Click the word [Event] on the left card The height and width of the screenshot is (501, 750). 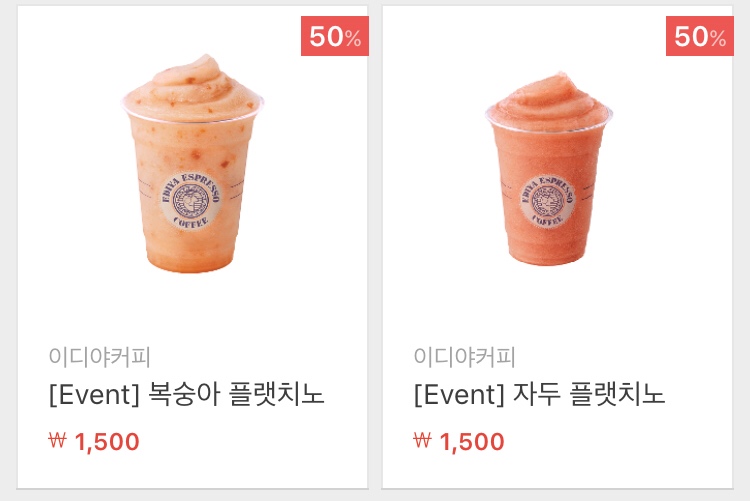pos(94,395)
